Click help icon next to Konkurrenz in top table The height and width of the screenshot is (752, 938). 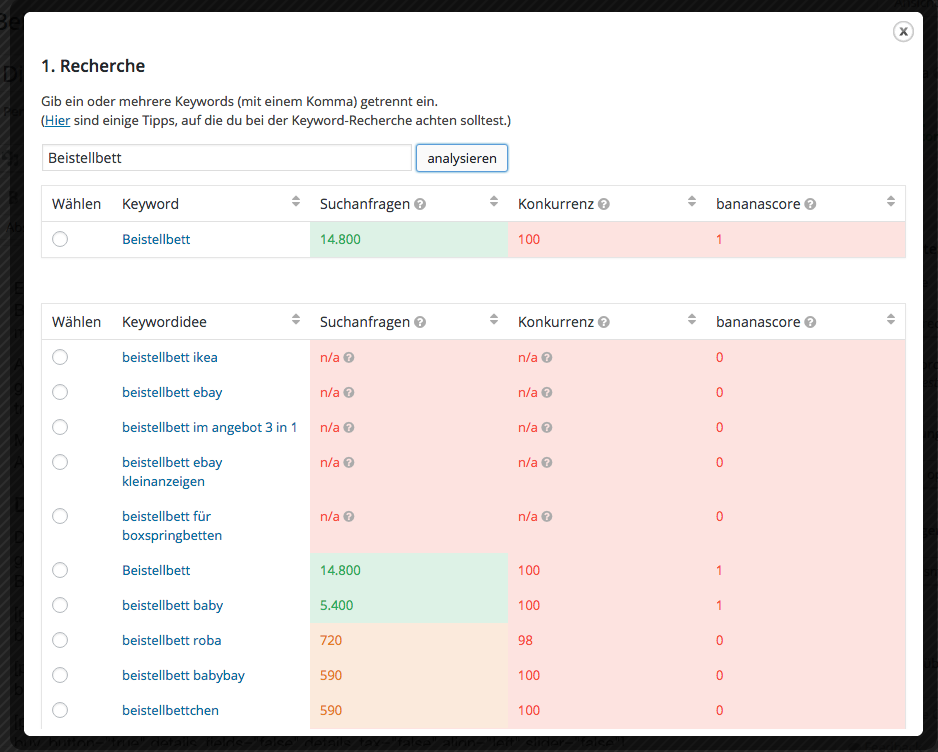tap(604, 204)
